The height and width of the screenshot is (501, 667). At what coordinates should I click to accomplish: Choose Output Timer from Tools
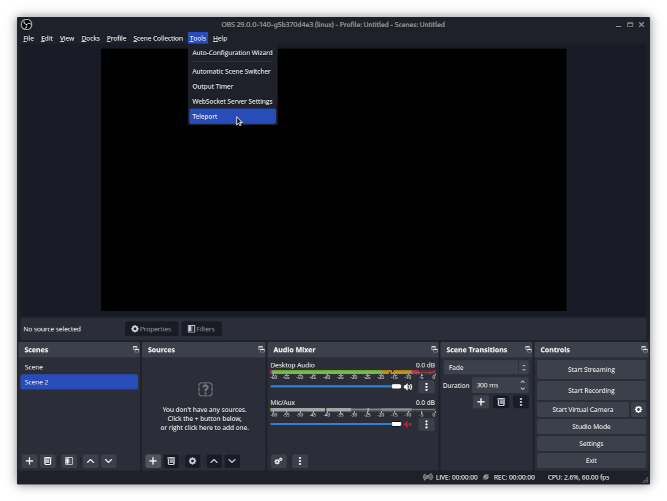(x=232, y=86)
